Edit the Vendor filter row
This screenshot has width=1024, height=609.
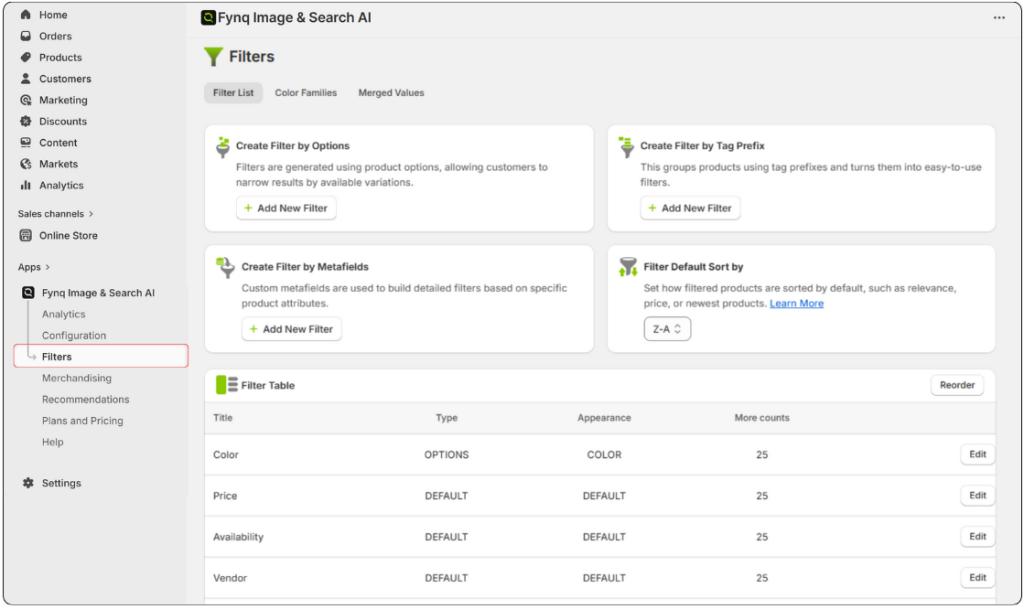pos(977,578)
